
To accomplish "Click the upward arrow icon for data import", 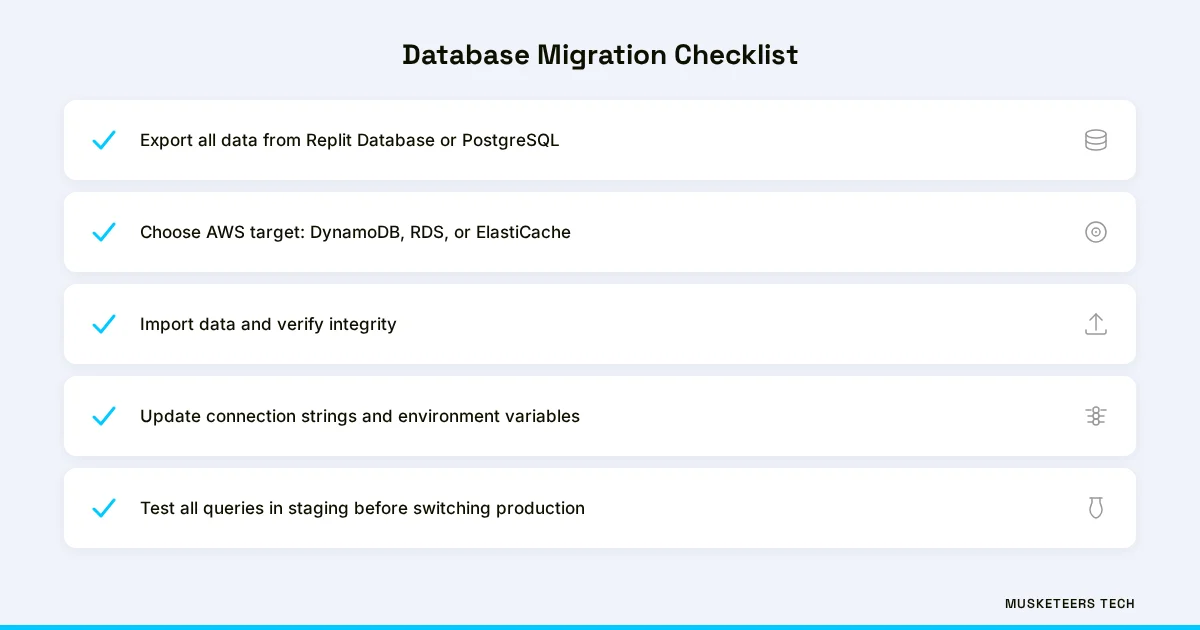I will (x=1096, y=324).
